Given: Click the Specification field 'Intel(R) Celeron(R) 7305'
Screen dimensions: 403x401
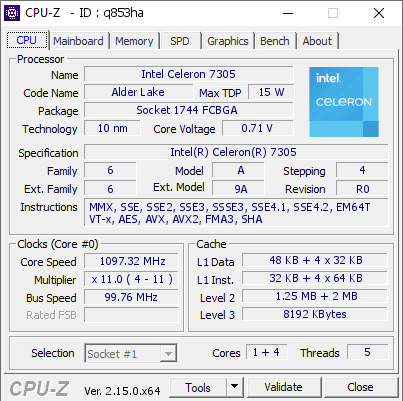Looking at the screenshot, I should (x=236, y=152).
